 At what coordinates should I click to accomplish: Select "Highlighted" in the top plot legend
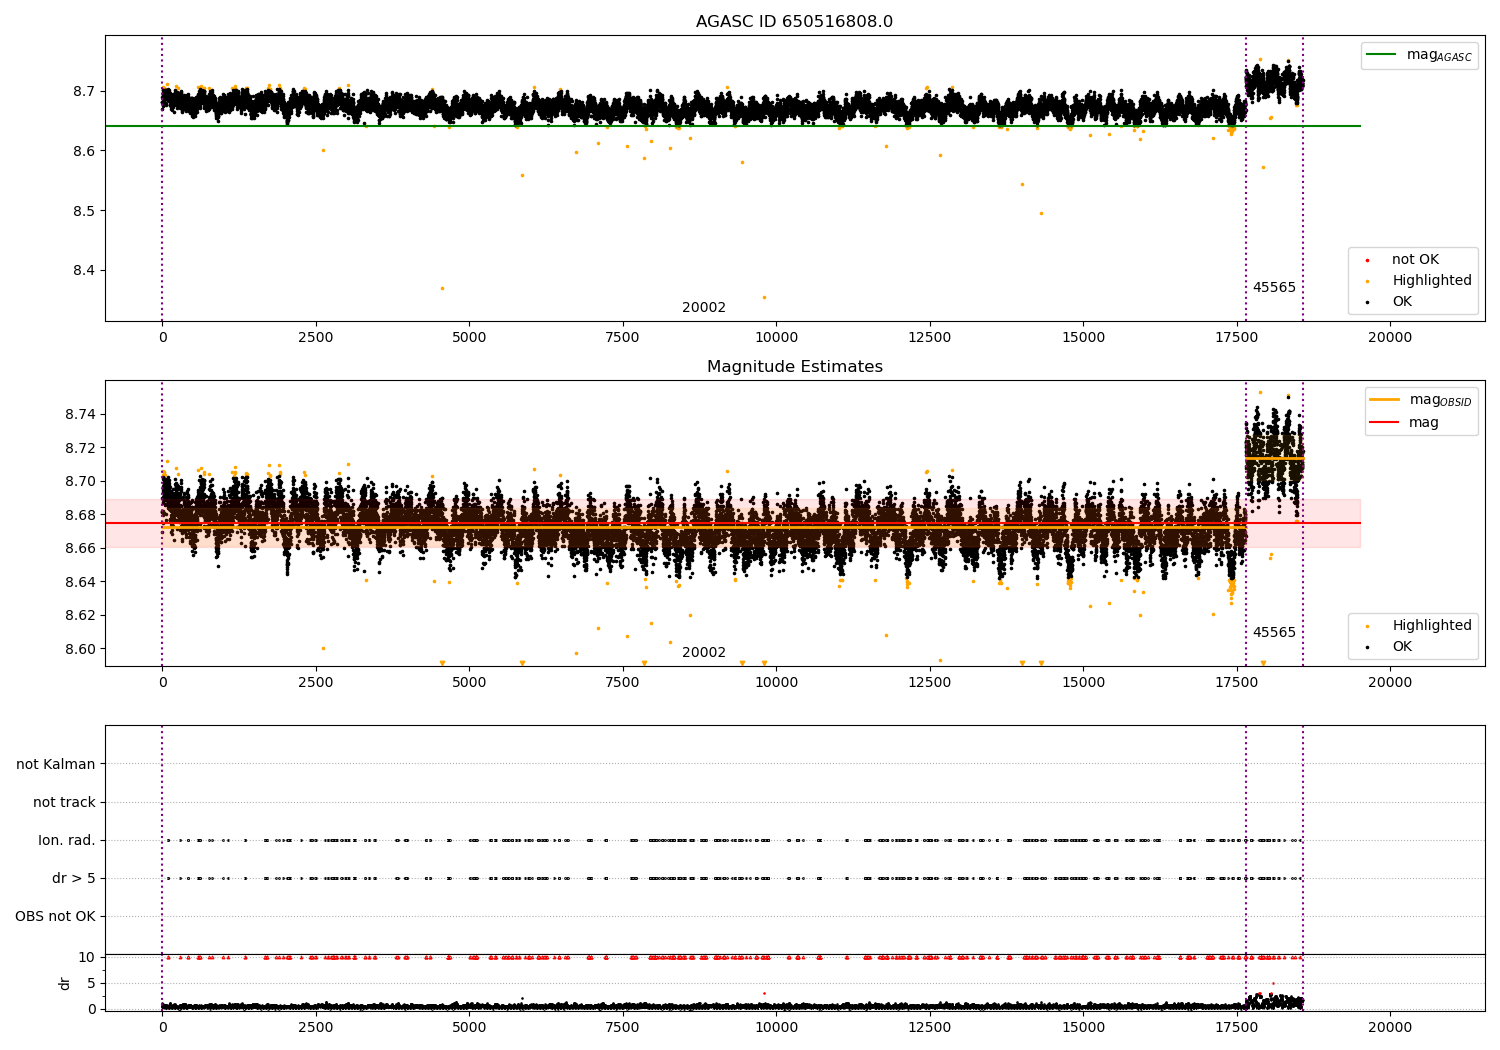click(1431, 281)
